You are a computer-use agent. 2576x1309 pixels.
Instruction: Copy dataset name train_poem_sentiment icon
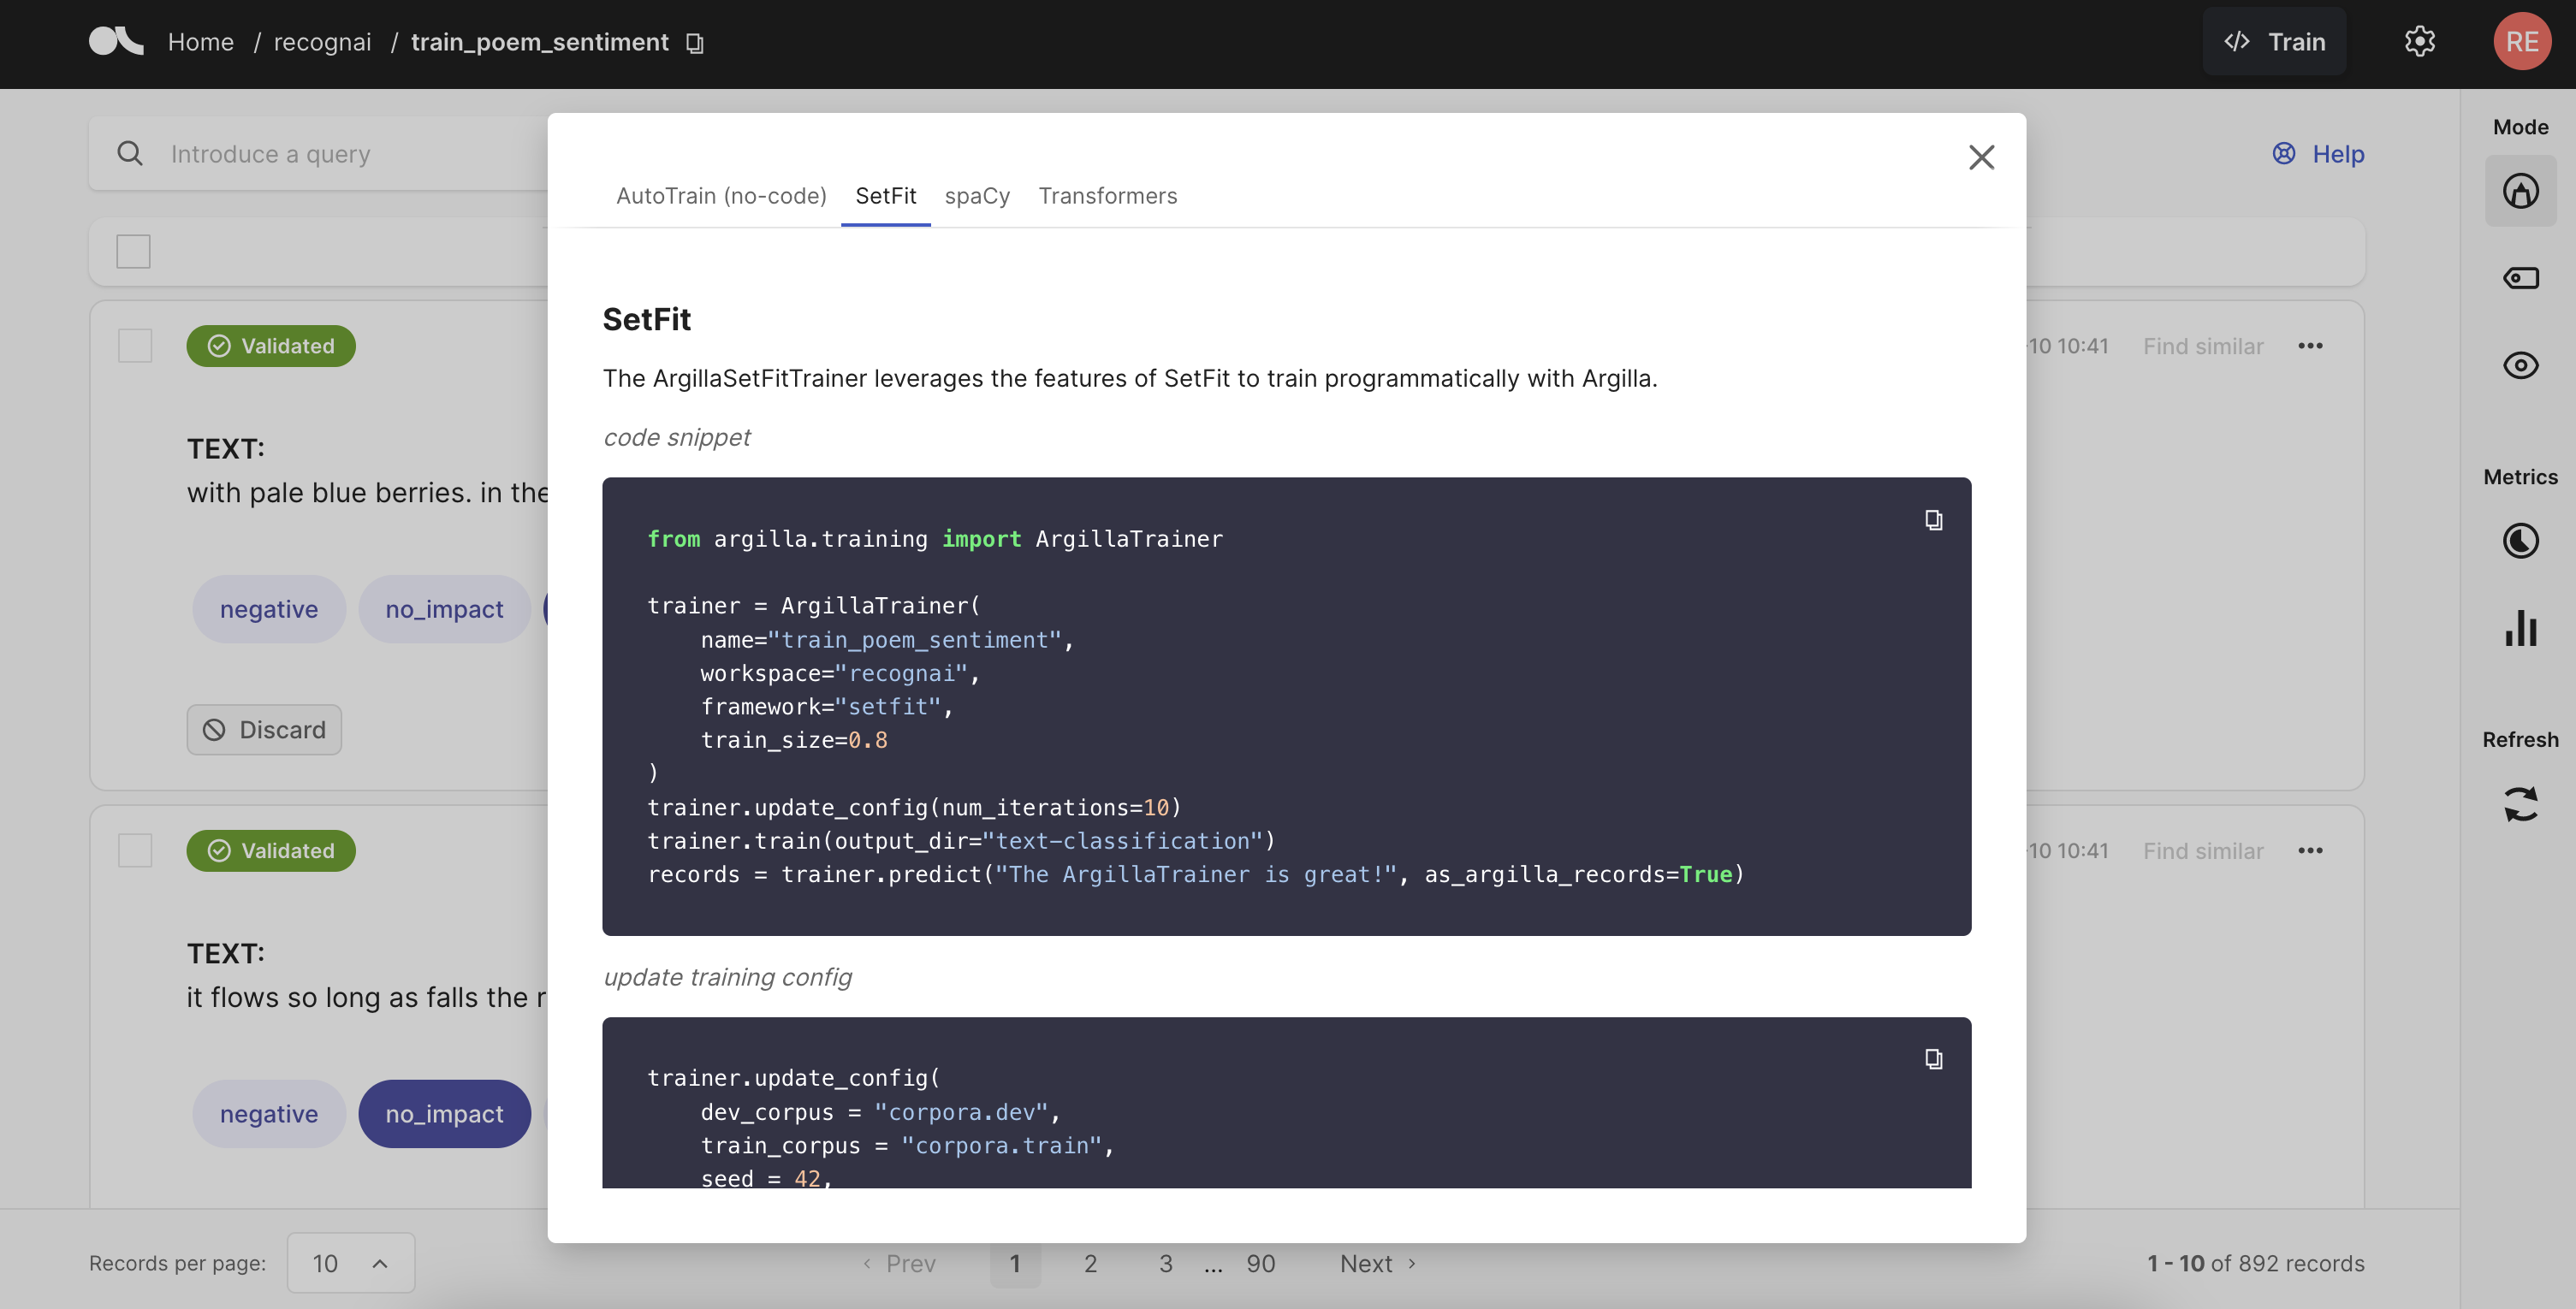tap(695, 43)
